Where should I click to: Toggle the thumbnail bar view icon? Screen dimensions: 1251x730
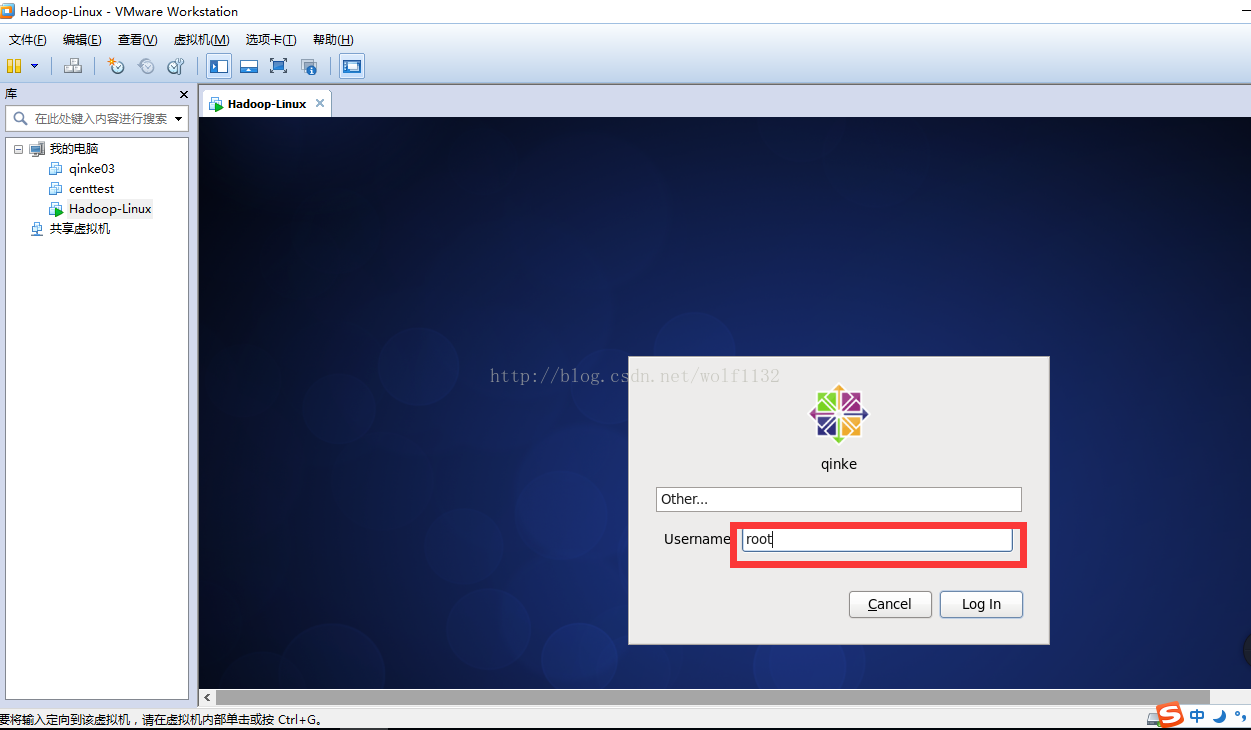(249, 66)
